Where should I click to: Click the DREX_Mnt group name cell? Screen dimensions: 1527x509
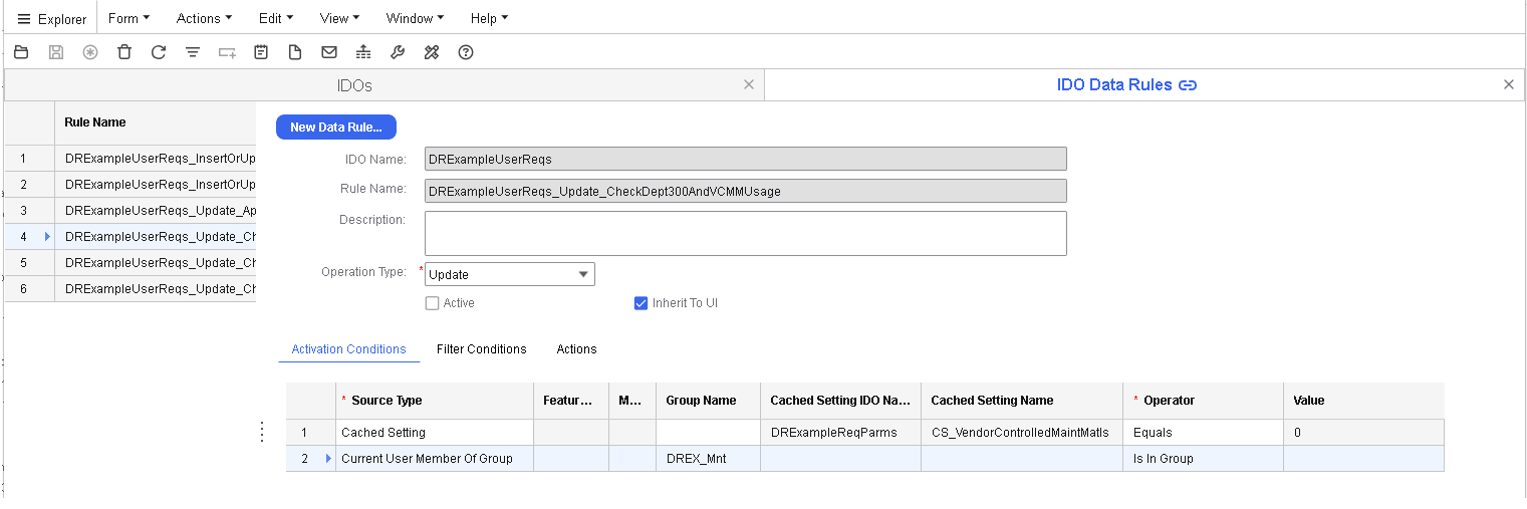coord(708,459)
